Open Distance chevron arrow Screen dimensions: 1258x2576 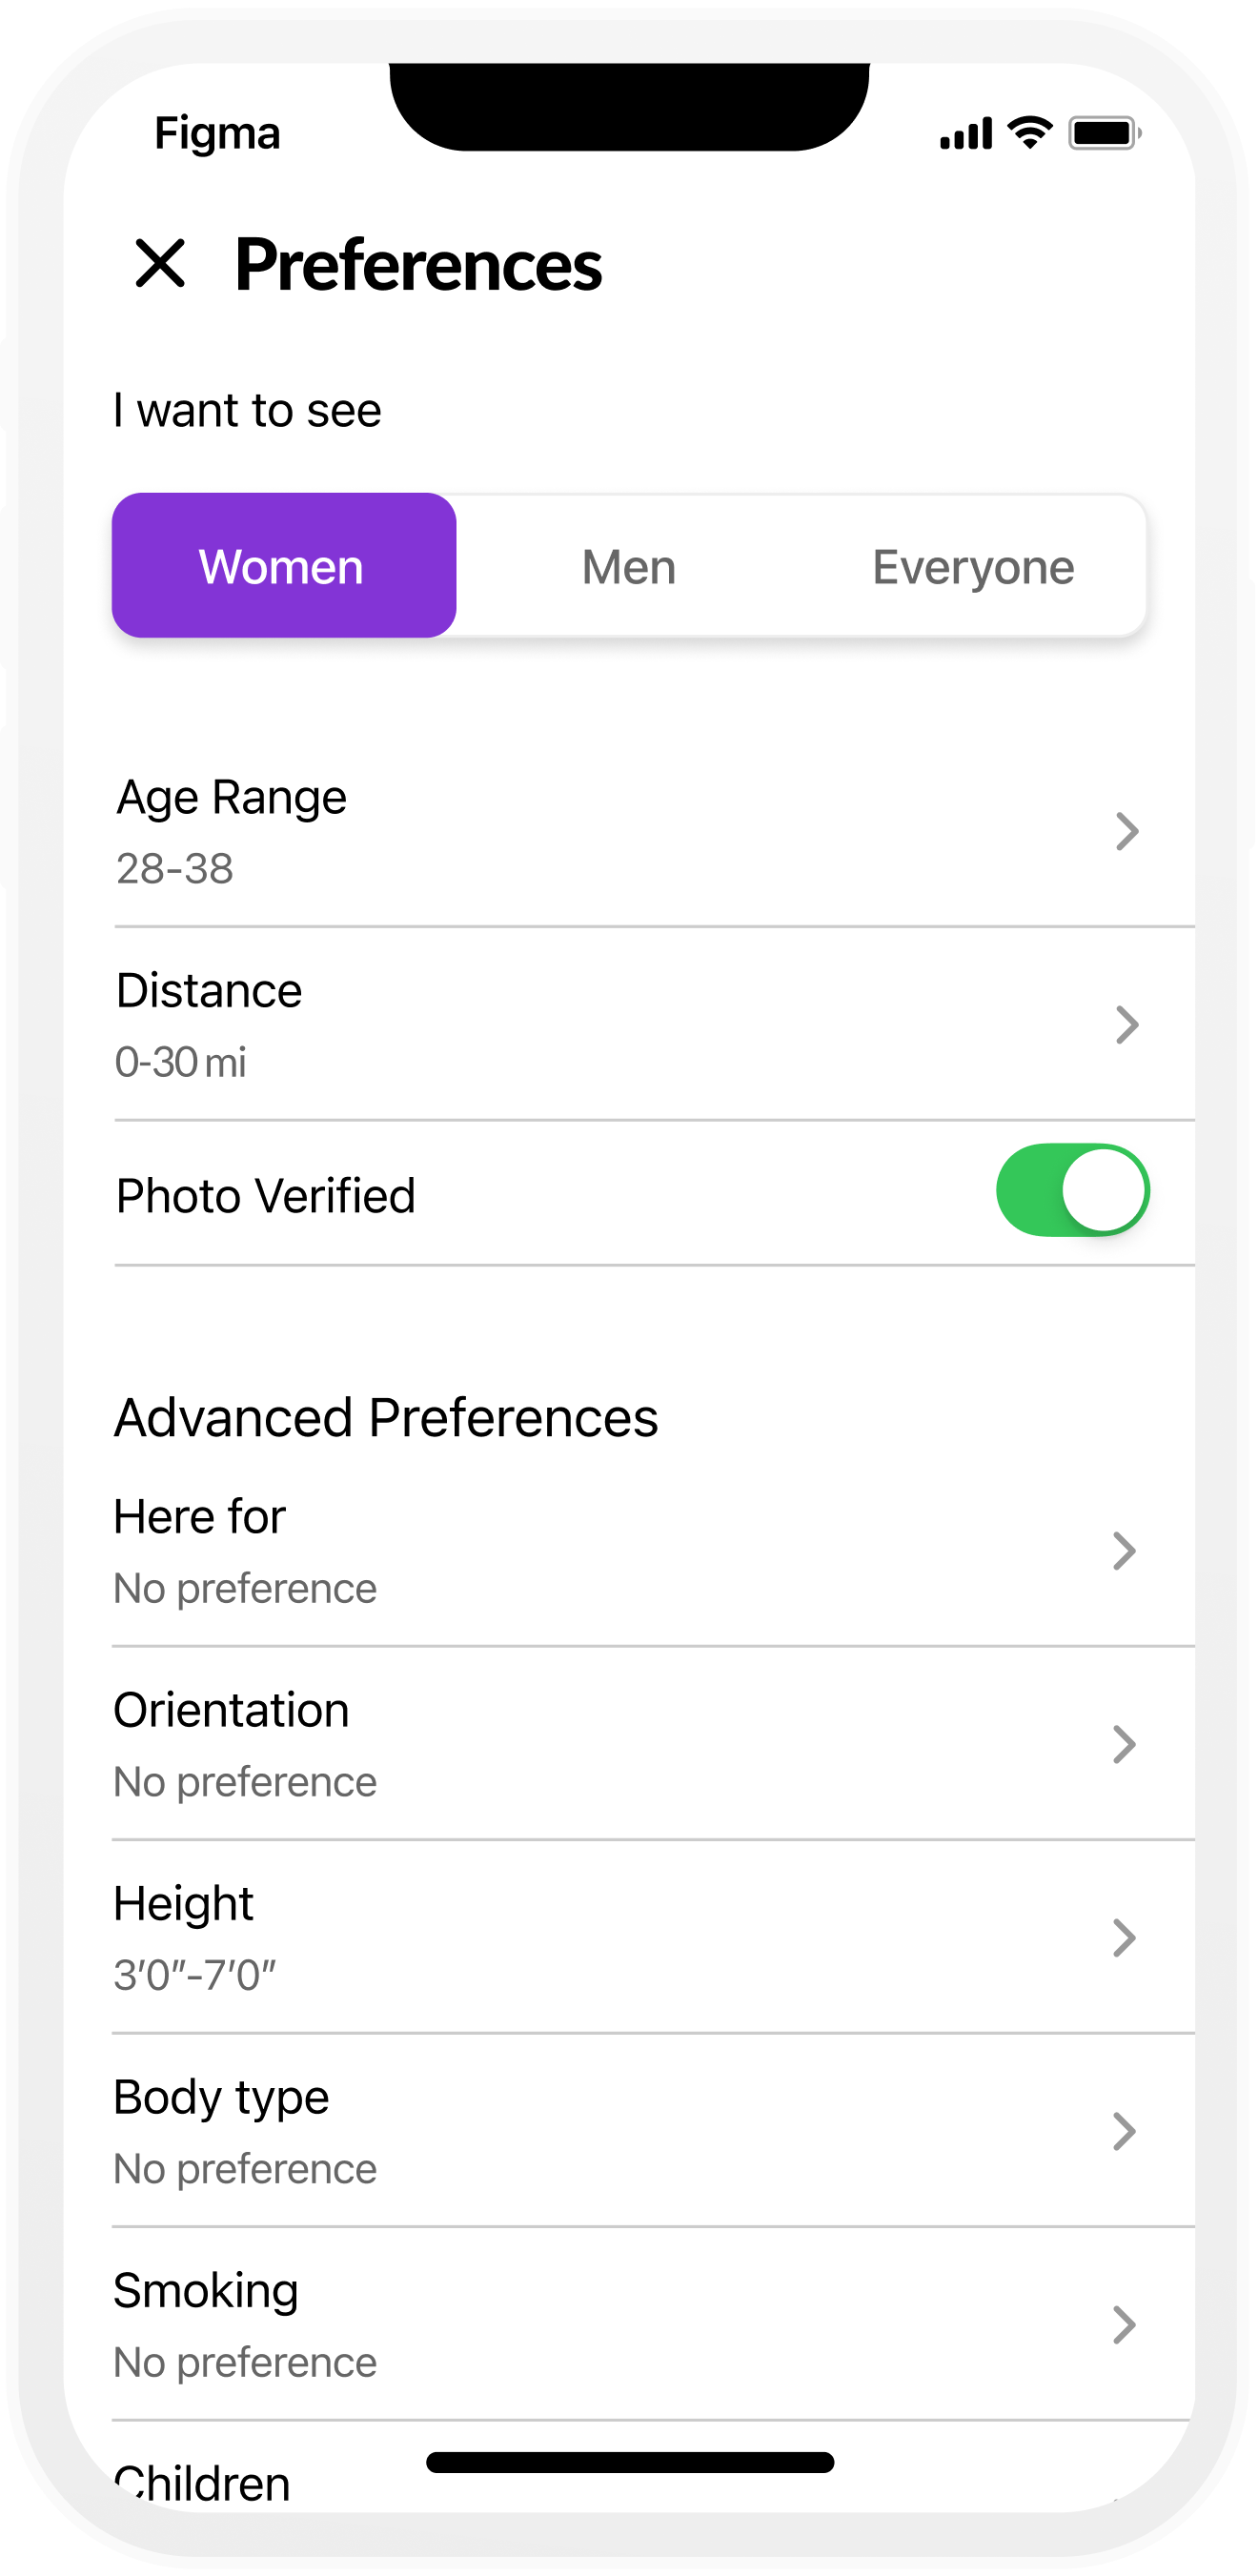tap(1126, 1025)
